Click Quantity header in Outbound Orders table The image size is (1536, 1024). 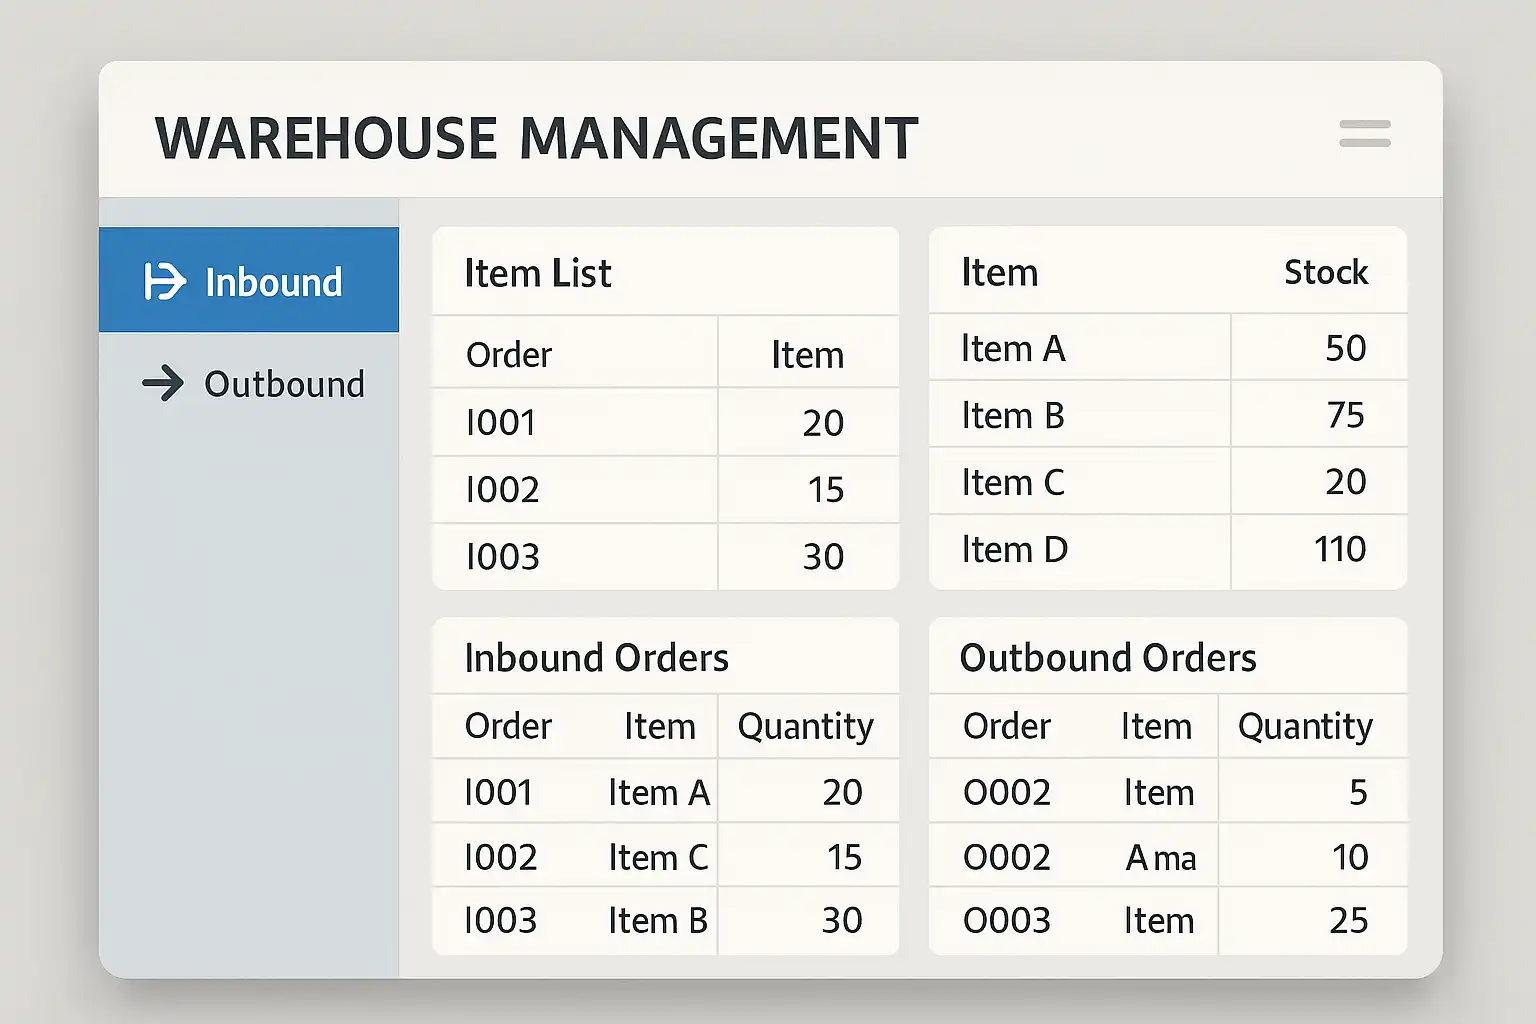[1304, 726]
